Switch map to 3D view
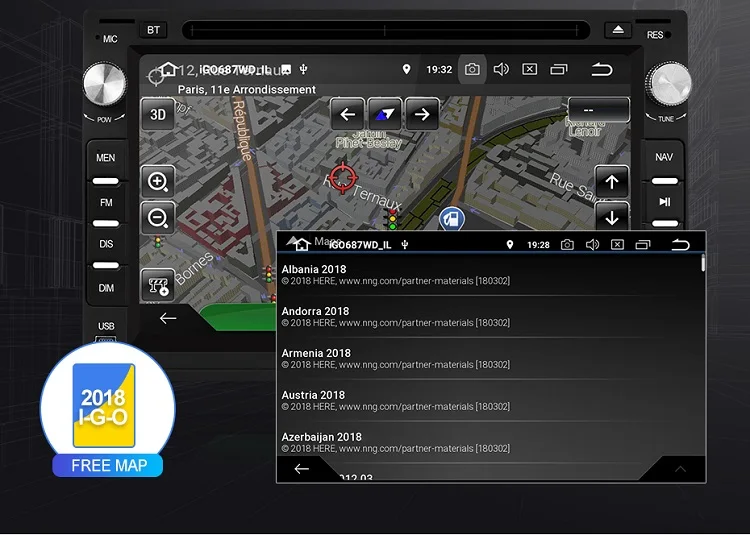 pyautogui.click(x=158, y=115)
